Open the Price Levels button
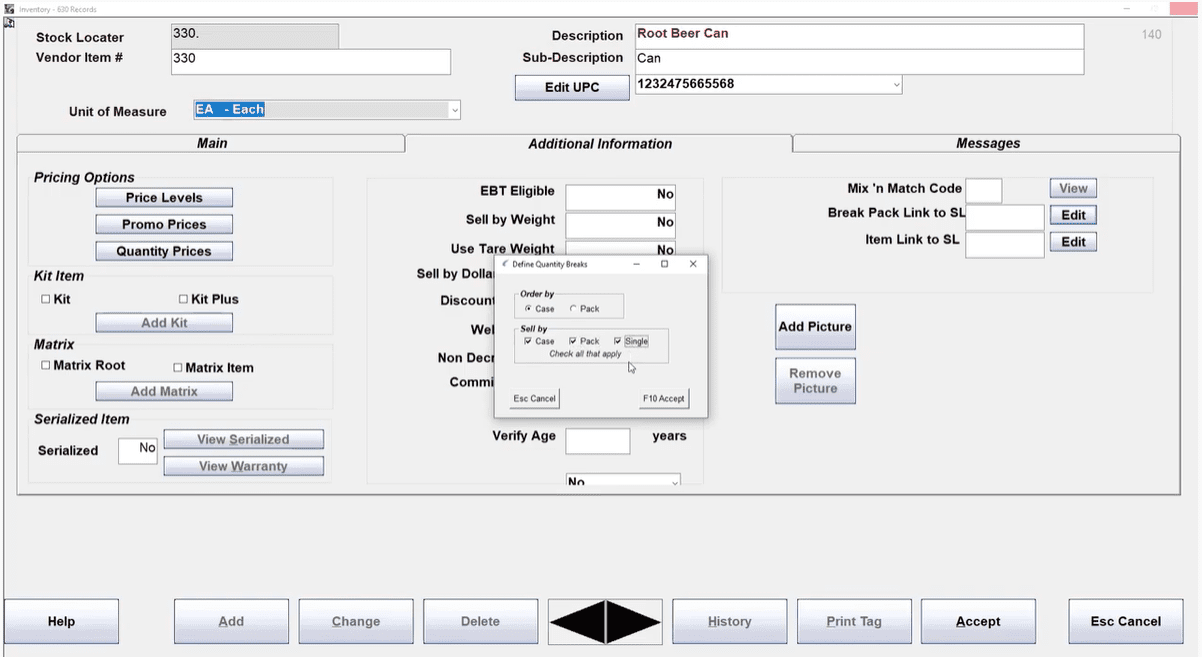This screenshot has width=1202, height=657. [164, 198]
